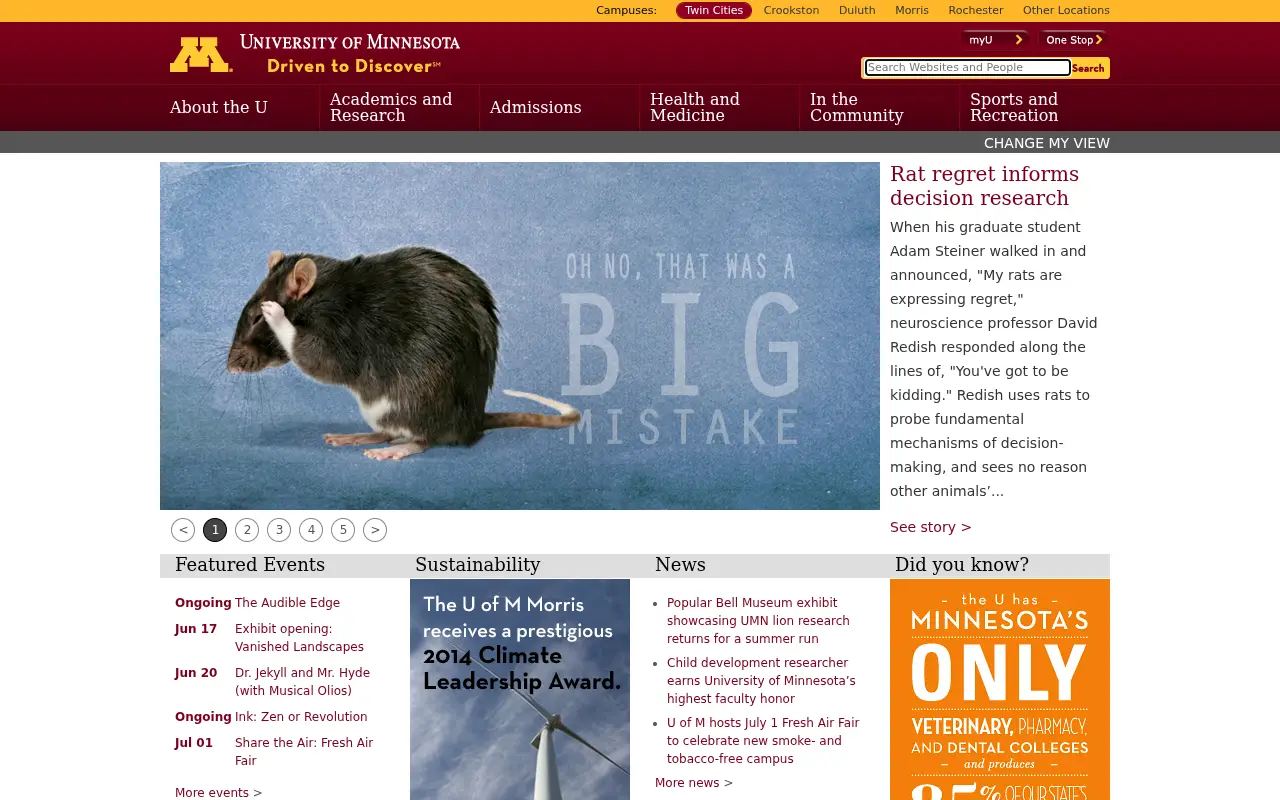Select carousel slide 2
Viewport: 1280px width, 800px height.
(247, 530)
